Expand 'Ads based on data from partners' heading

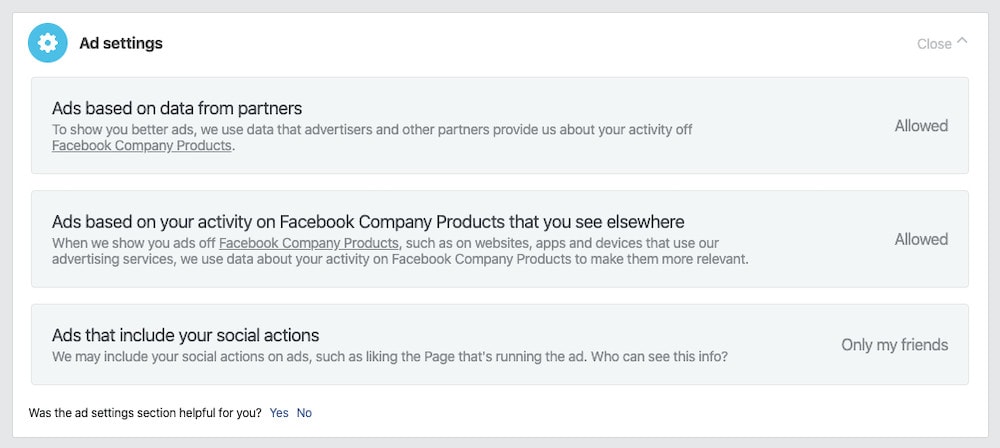click(177, 108)
